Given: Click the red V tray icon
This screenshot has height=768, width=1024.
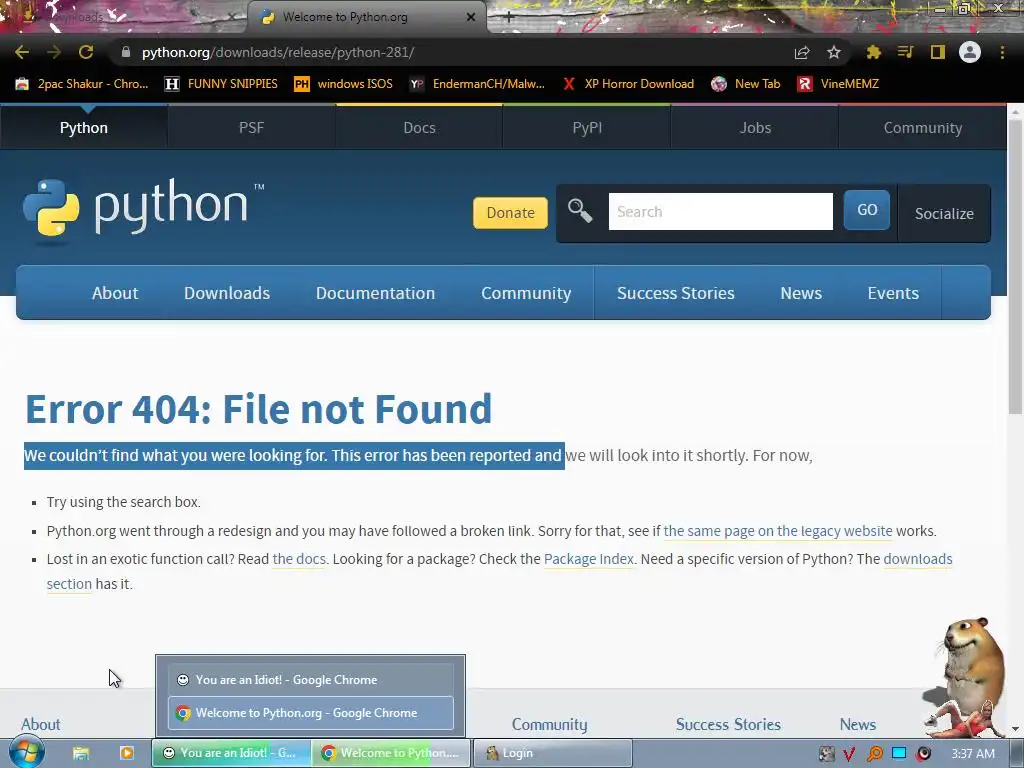Looking at the screenshot, I should pyautogui.click(x=849, y=754).
